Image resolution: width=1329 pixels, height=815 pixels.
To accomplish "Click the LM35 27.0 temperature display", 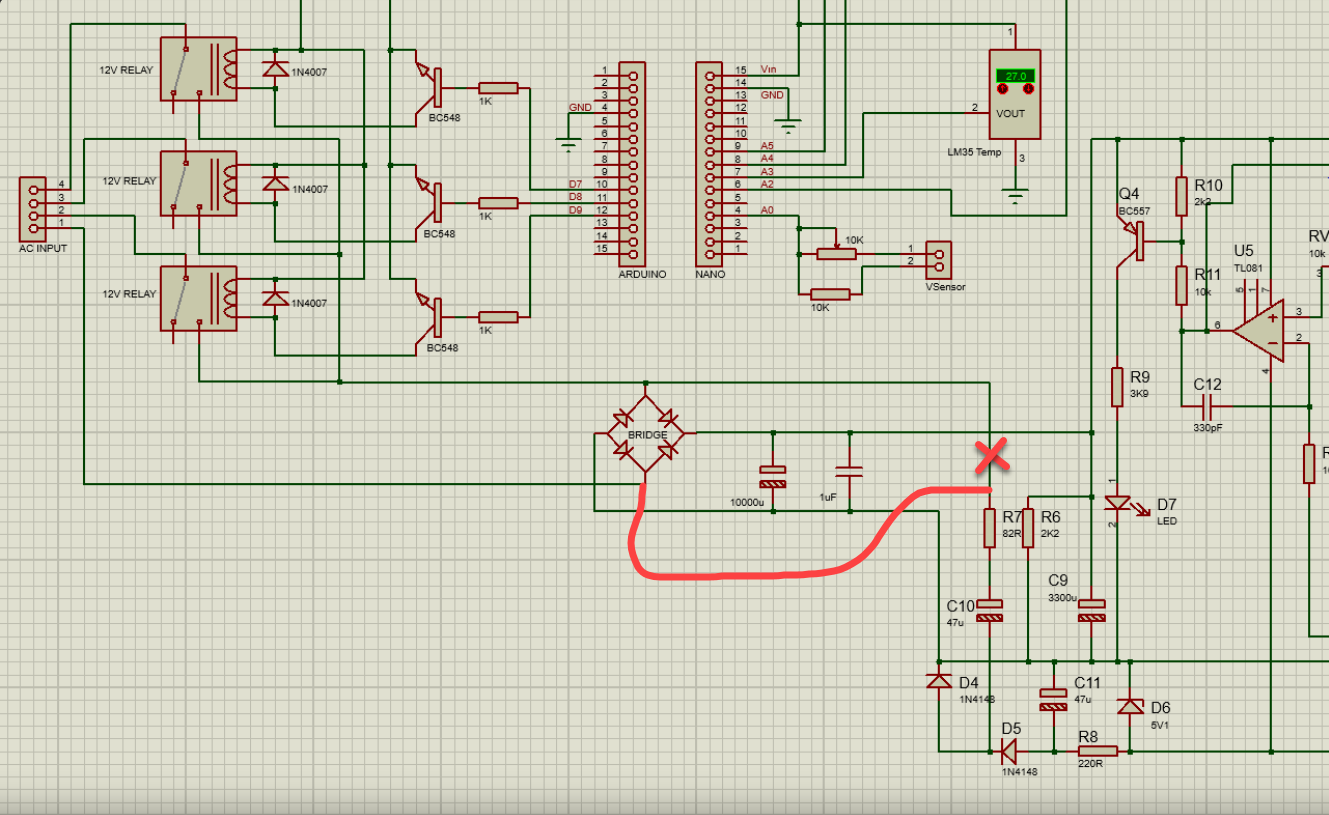I will [1015, 76].
